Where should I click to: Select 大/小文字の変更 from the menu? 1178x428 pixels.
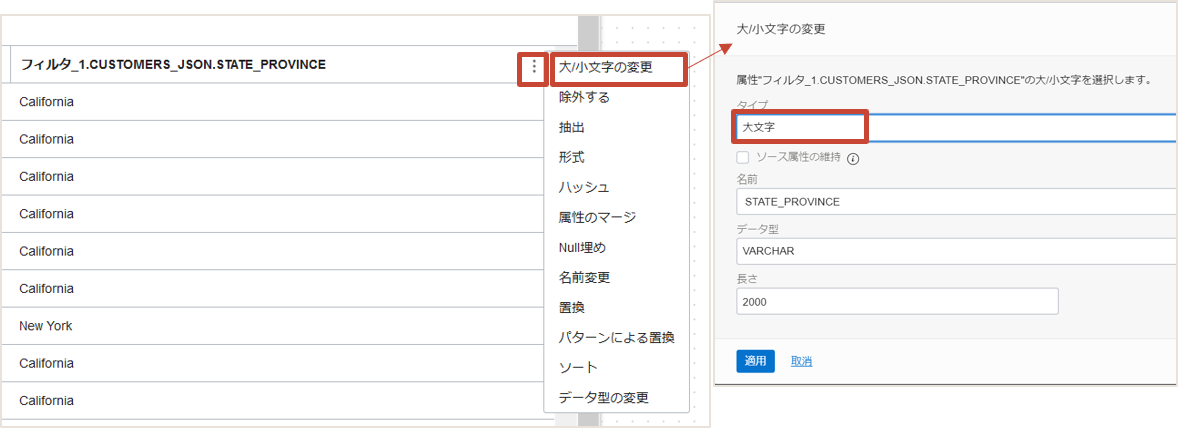click(x=605, y=68)
